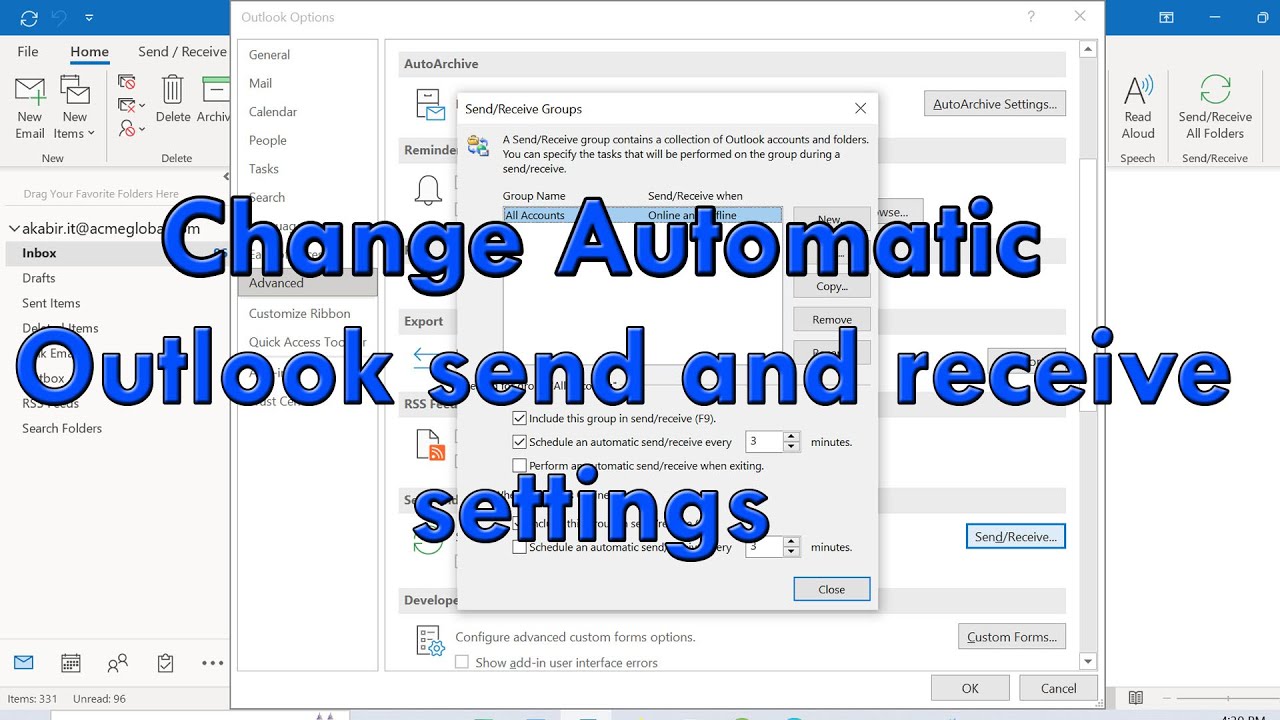Viewport: 1280px width, 720px height.
Task: Open Customize Quick Access Toolbar dropdown
Action: click(89, 18)
